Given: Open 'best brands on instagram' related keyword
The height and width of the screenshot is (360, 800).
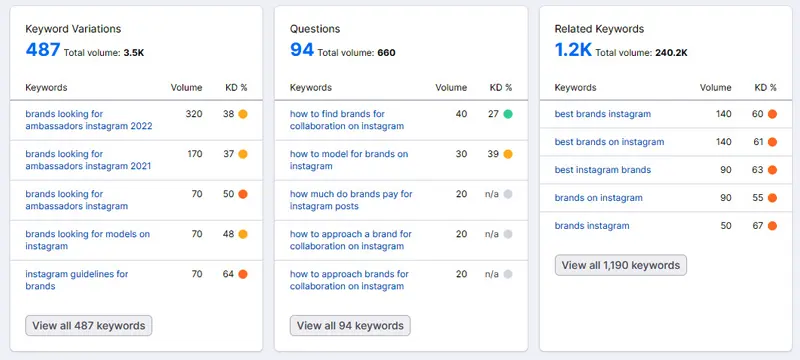Looking at the screenshot, I should click(x=609, y=142).
